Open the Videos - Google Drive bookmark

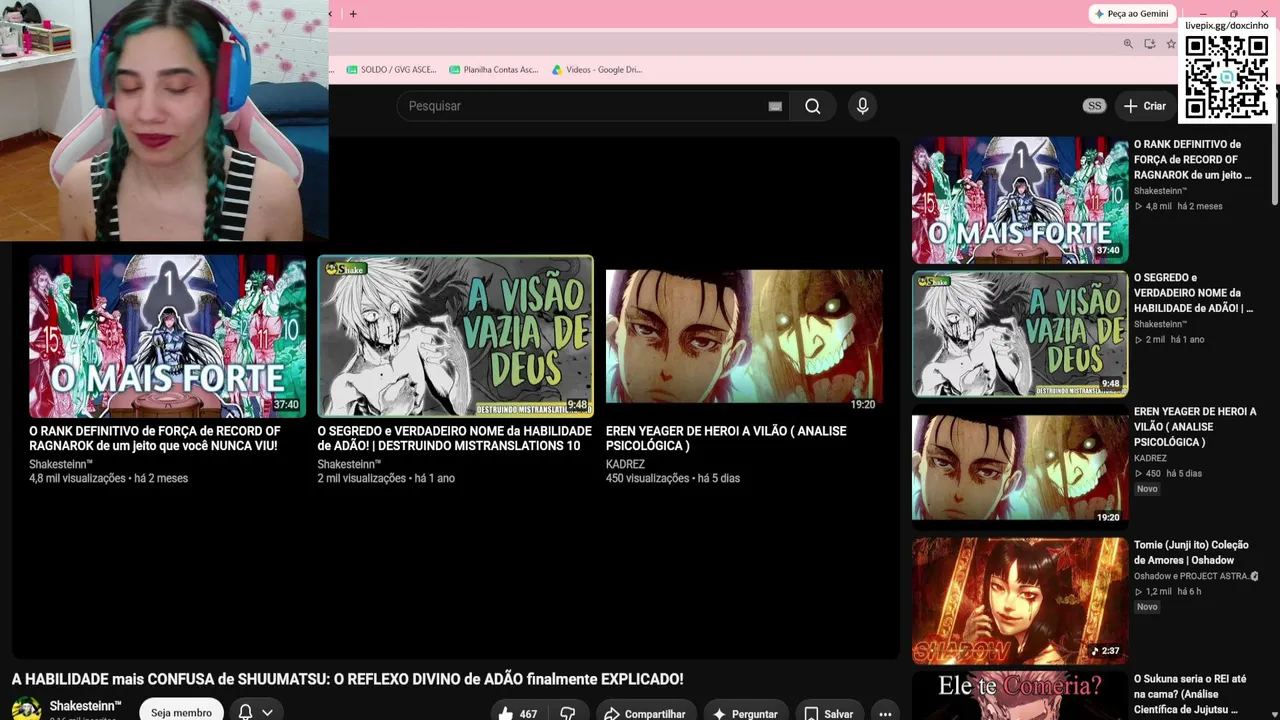597,70
